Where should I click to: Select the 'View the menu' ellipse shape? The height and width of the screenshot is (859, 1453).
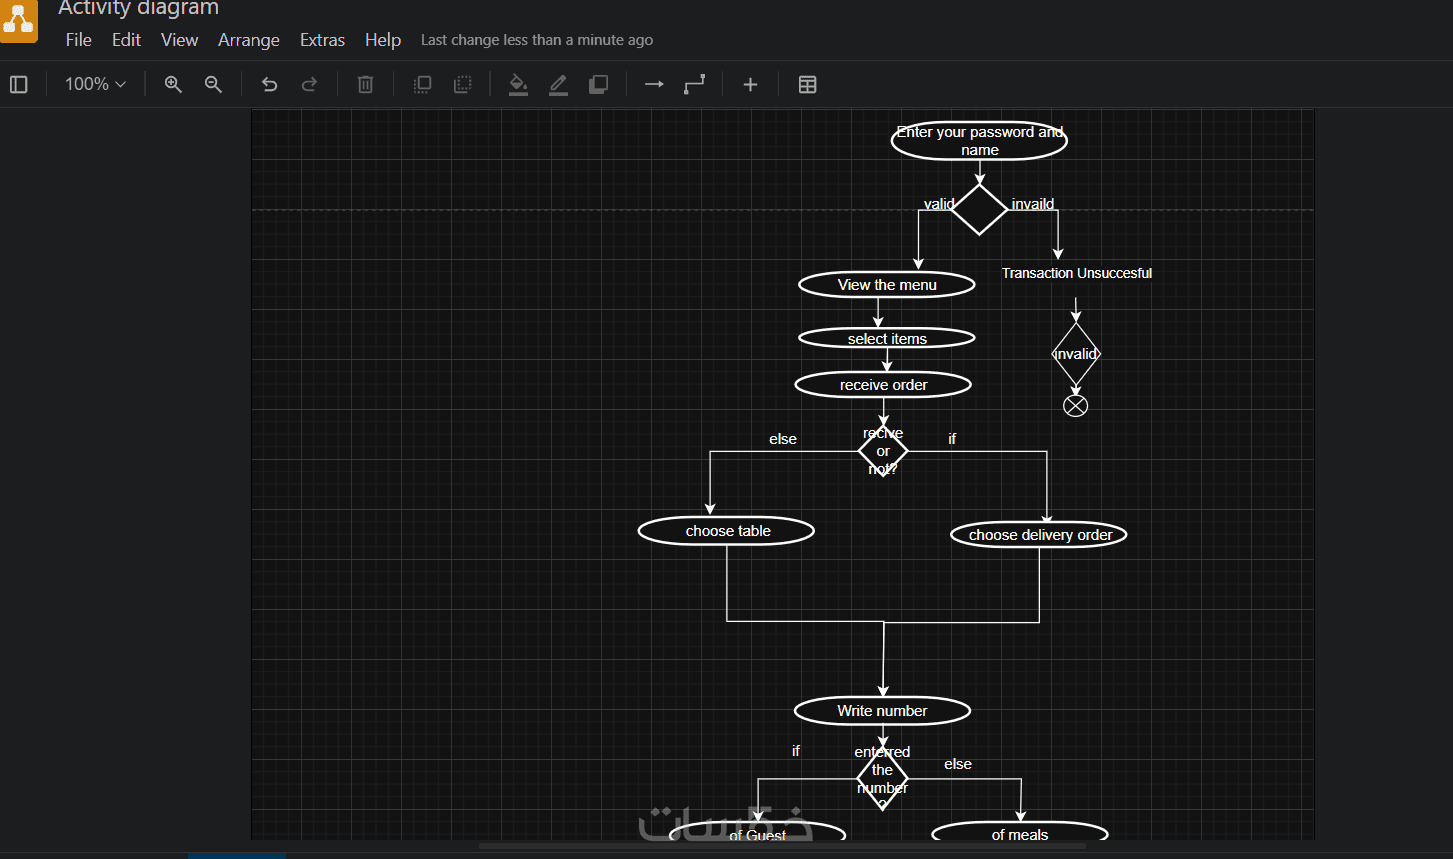coord(887,285)
